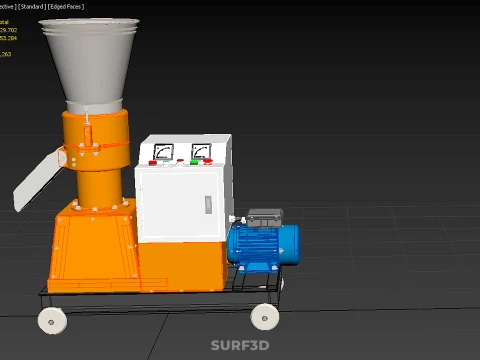Select the orange pellet mill base housing
Screen dimensions: 480x360
click(x=95, y=247)
